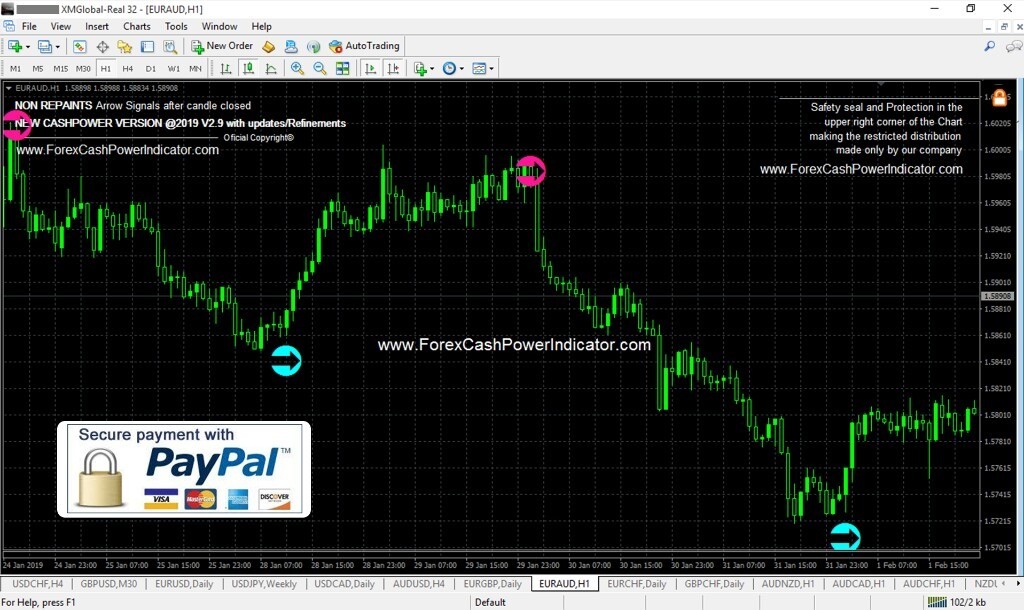Click the connection status 102/2 kb indicator

[x=957, y=602]
